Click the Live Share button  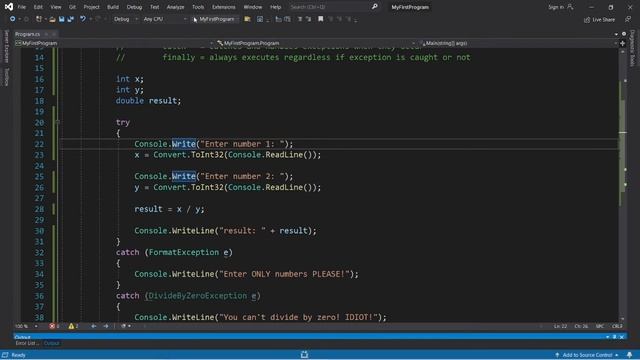click(x=599, y=20)
